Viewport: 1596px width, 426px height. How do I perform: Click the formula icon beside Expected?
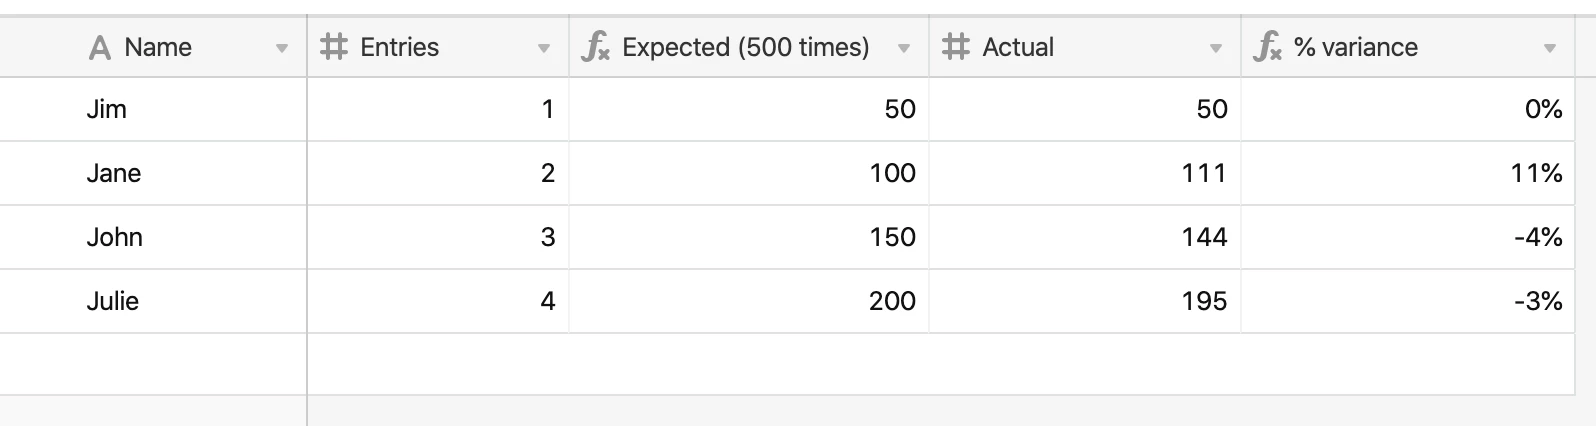(x=596, y=47)
